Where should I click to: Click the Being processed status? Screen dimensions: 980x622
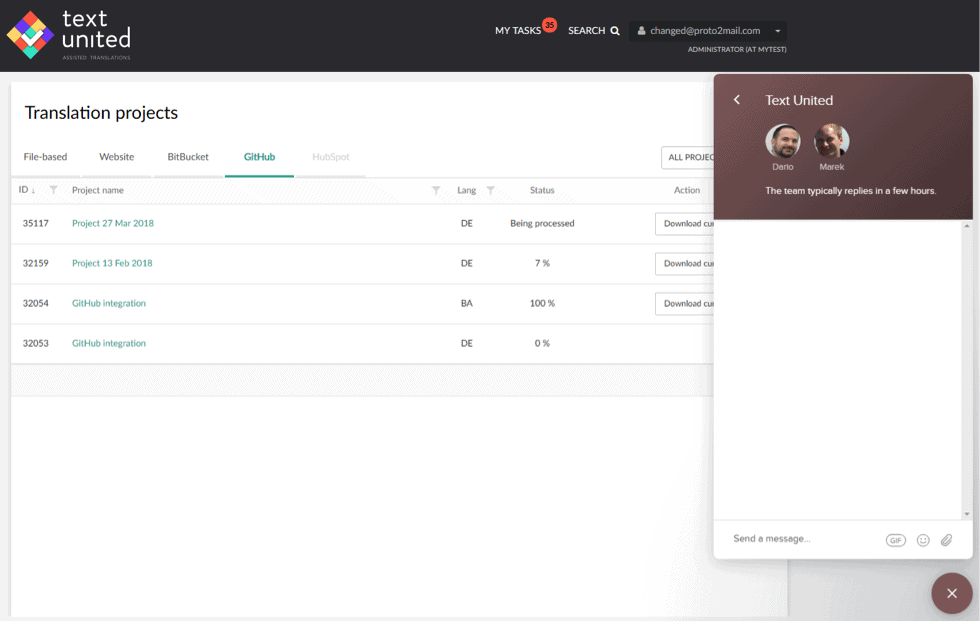click(542, 223)
